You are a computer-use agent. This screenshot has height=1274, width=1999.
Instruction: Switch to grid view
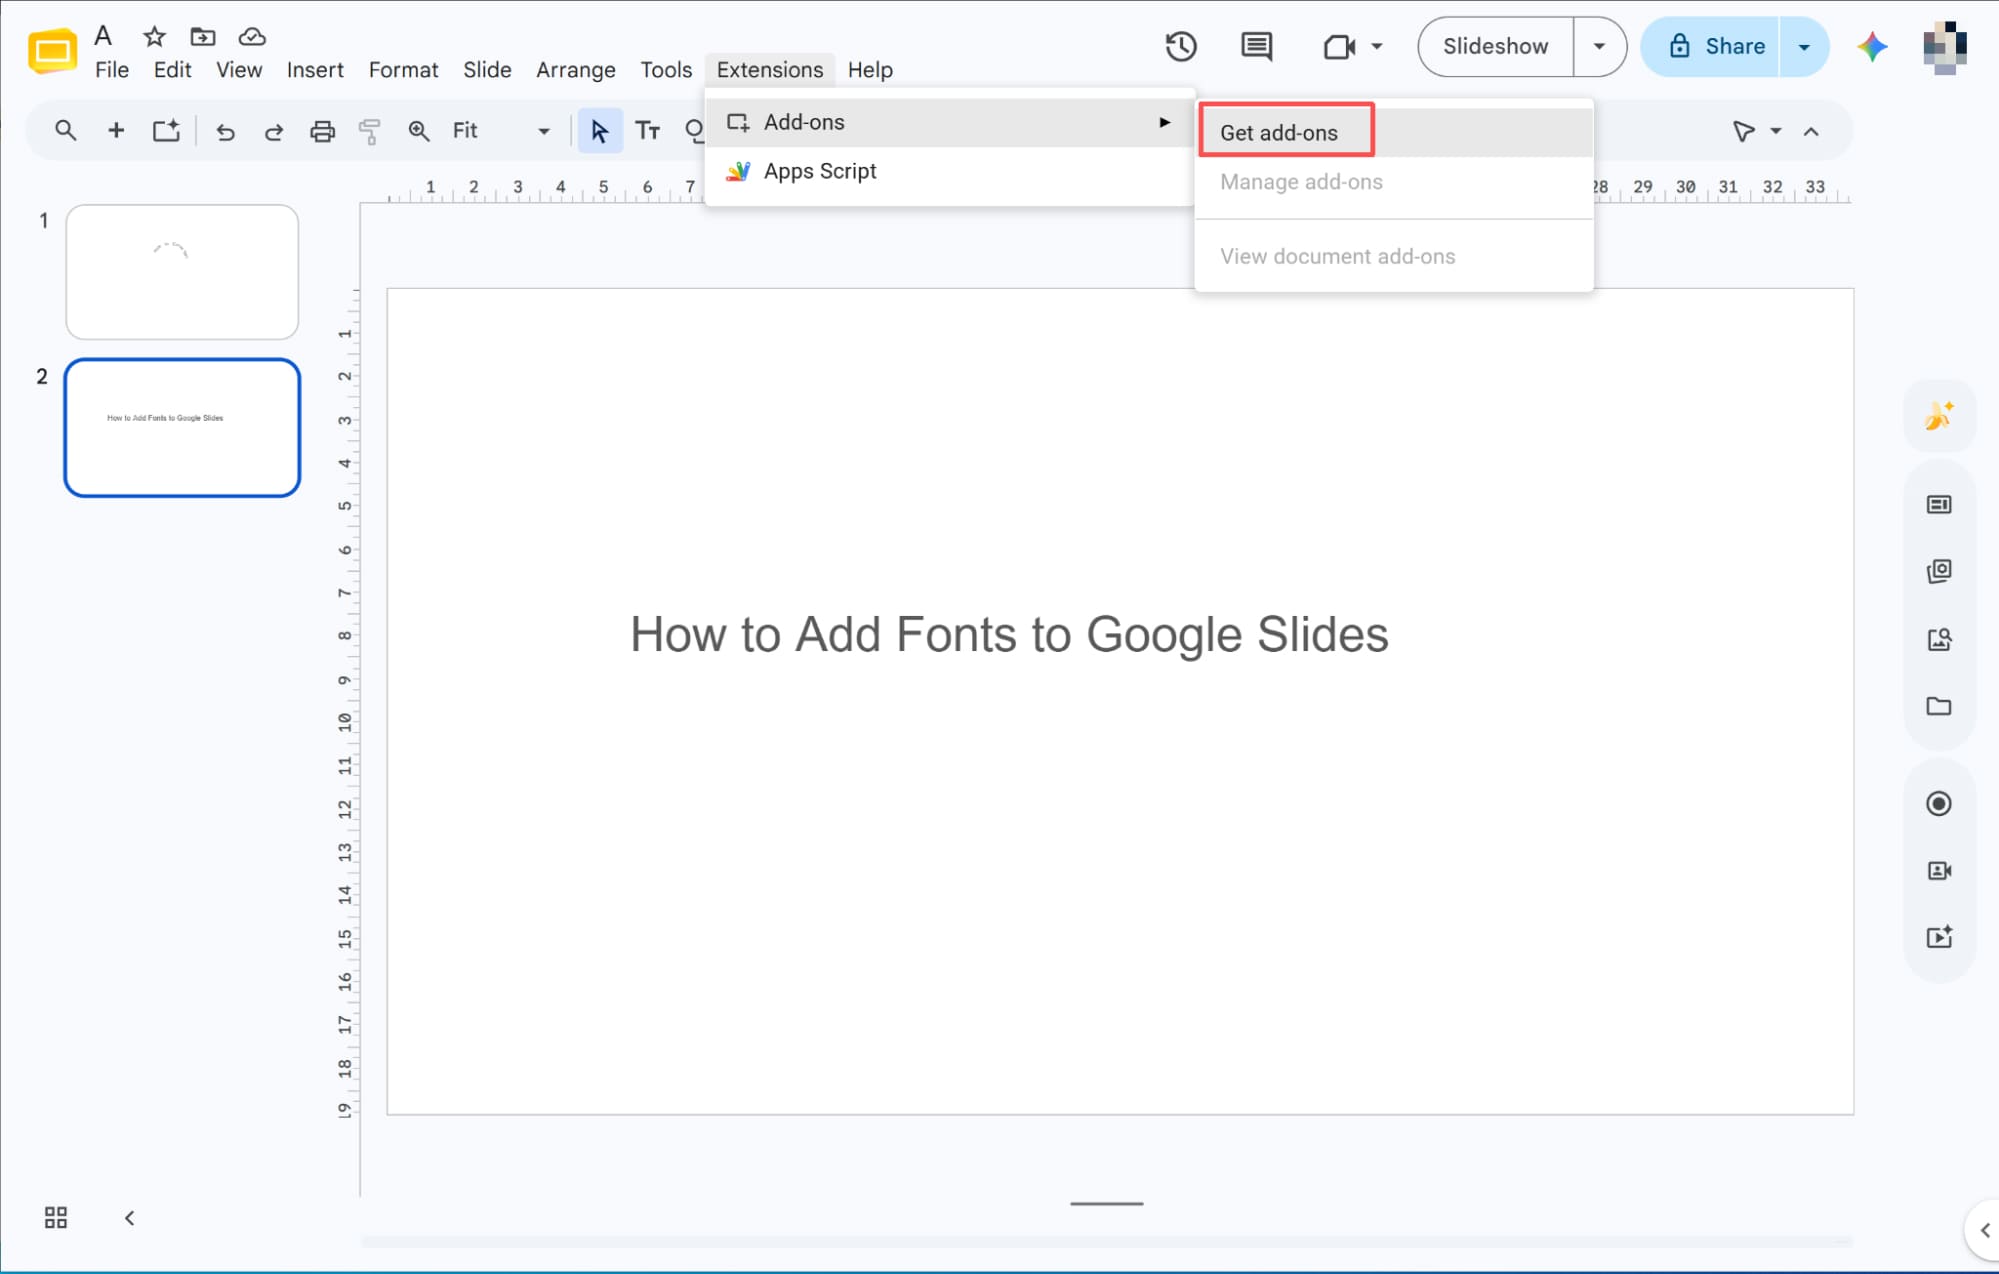56,1217
